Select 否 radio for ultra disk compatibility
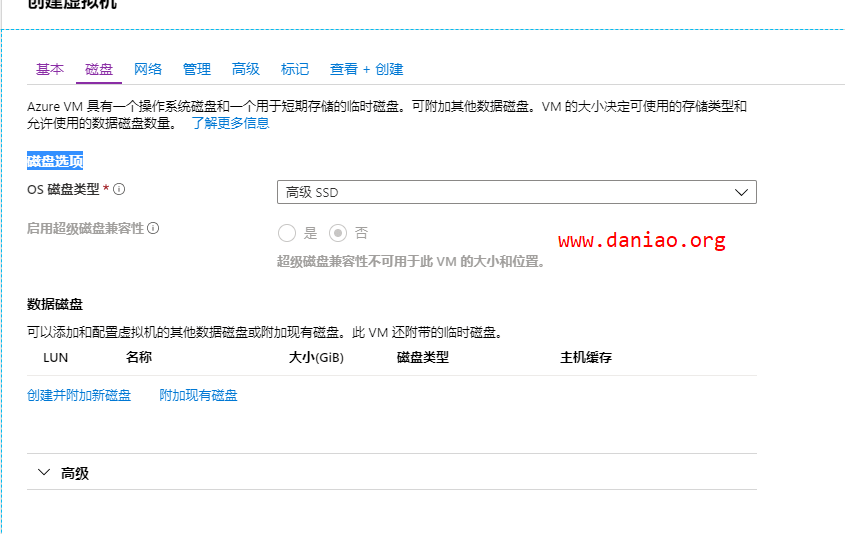This screenshot has width=845, height=534. pos(338,233)
